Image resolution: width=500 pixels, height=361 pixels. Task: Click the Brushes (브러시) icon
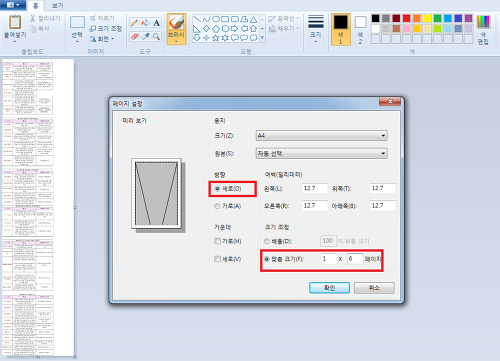(176, 23)
